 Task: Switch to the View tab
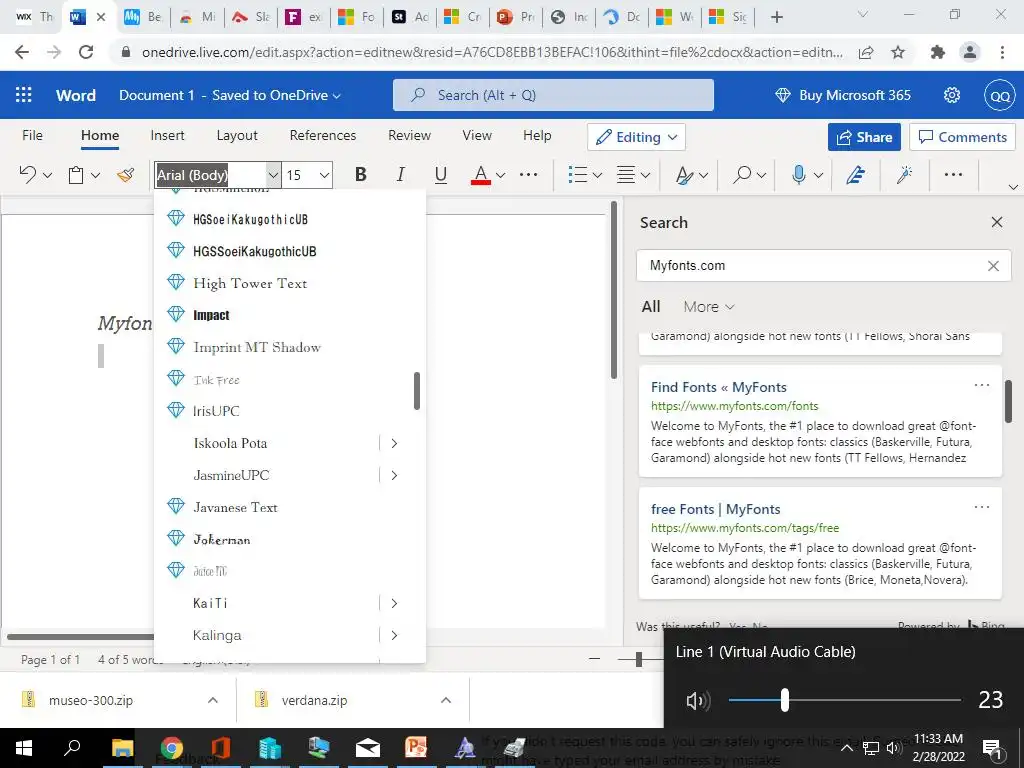pos(477,135)
